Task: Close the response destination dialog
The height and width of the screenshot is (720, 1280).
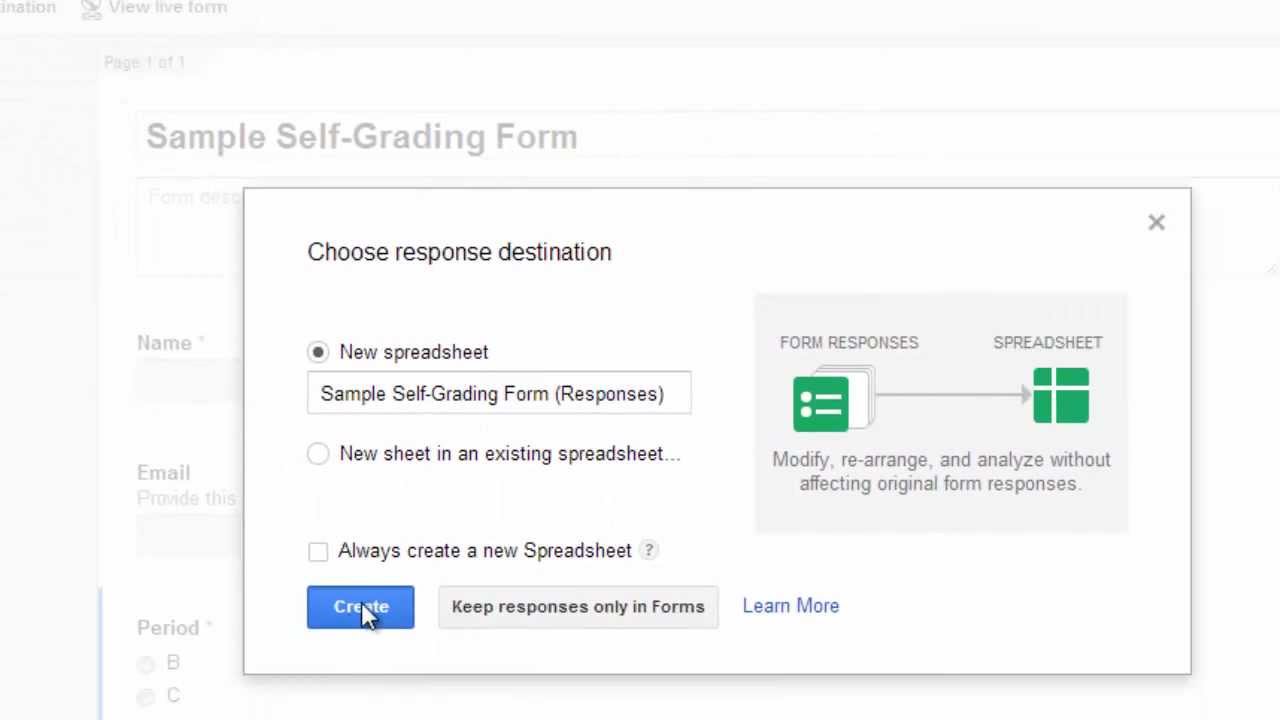Action: point(1156,222)
